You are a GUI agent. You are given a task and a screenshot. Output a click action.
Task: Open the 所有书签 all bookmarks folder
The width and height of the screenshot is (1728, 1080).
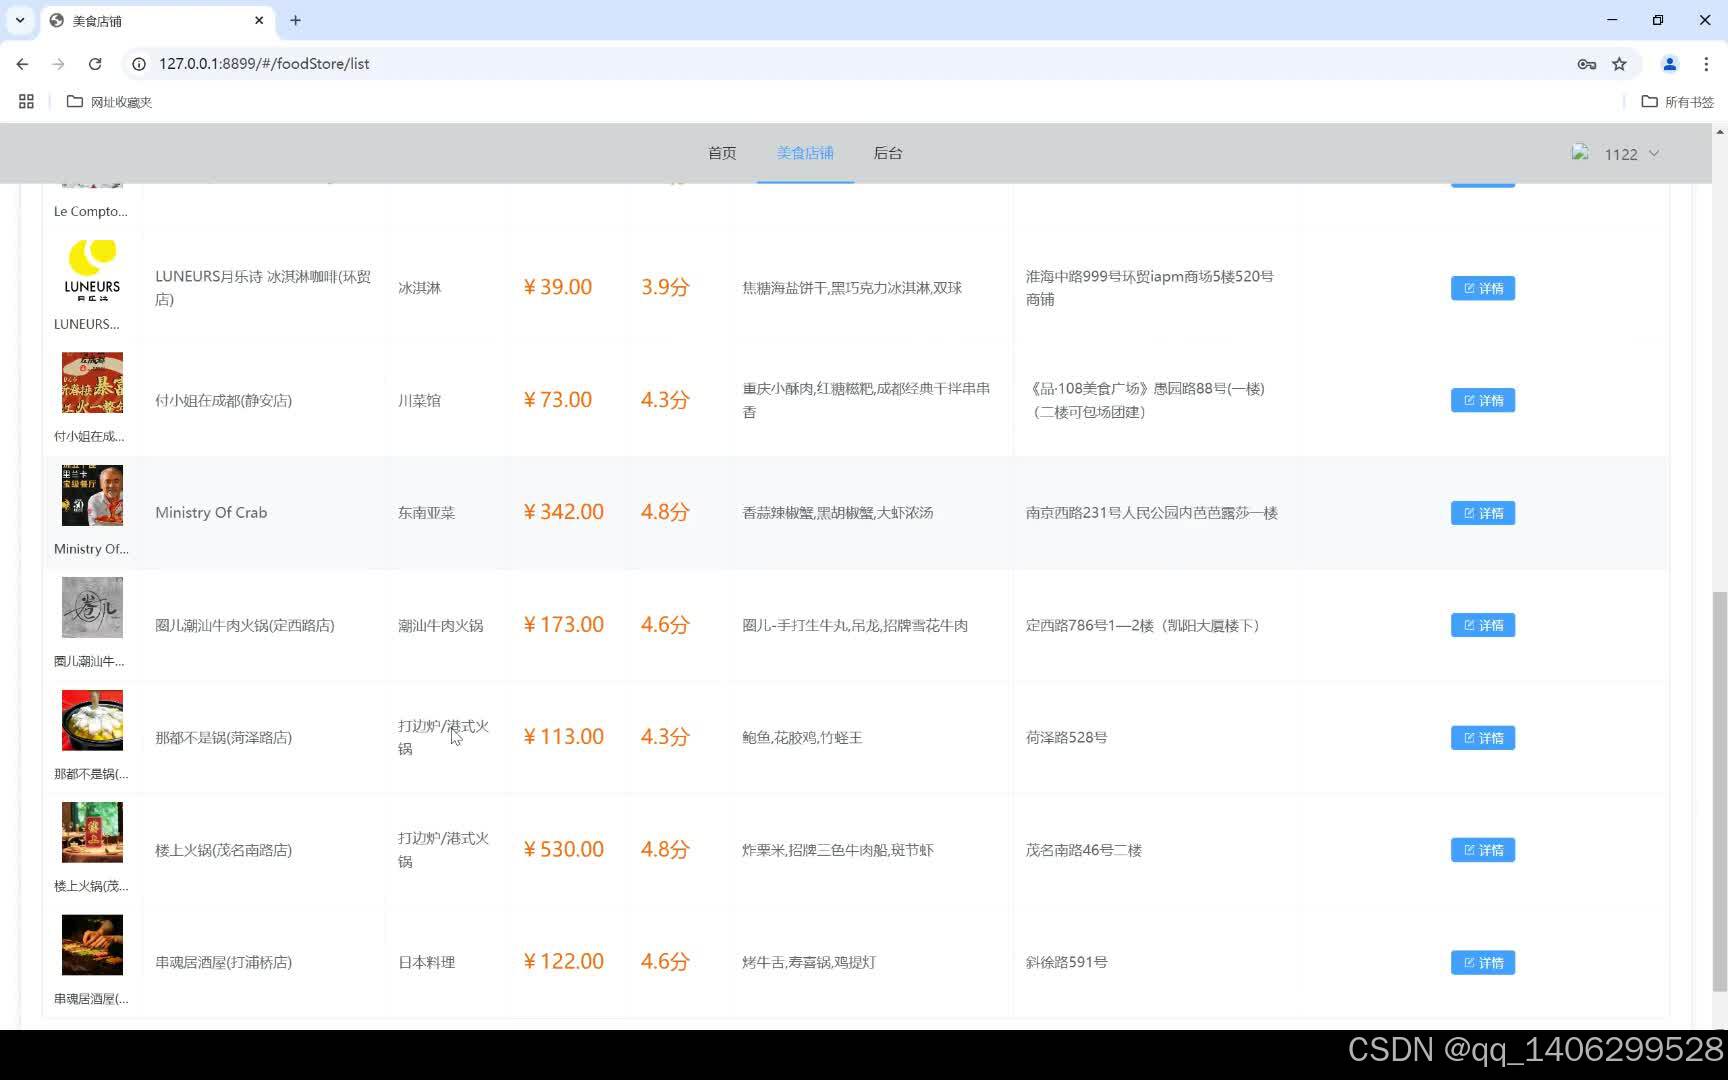point(1678,102)
